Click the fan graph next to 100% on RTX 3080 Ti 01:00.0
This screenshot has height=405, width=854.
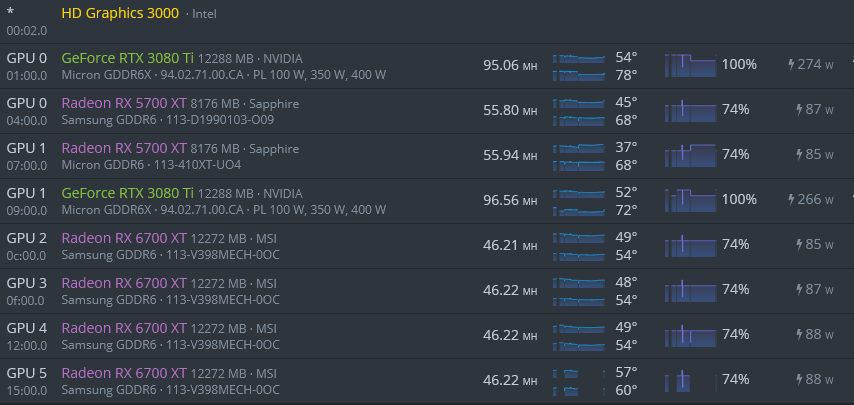coord(691,65)
